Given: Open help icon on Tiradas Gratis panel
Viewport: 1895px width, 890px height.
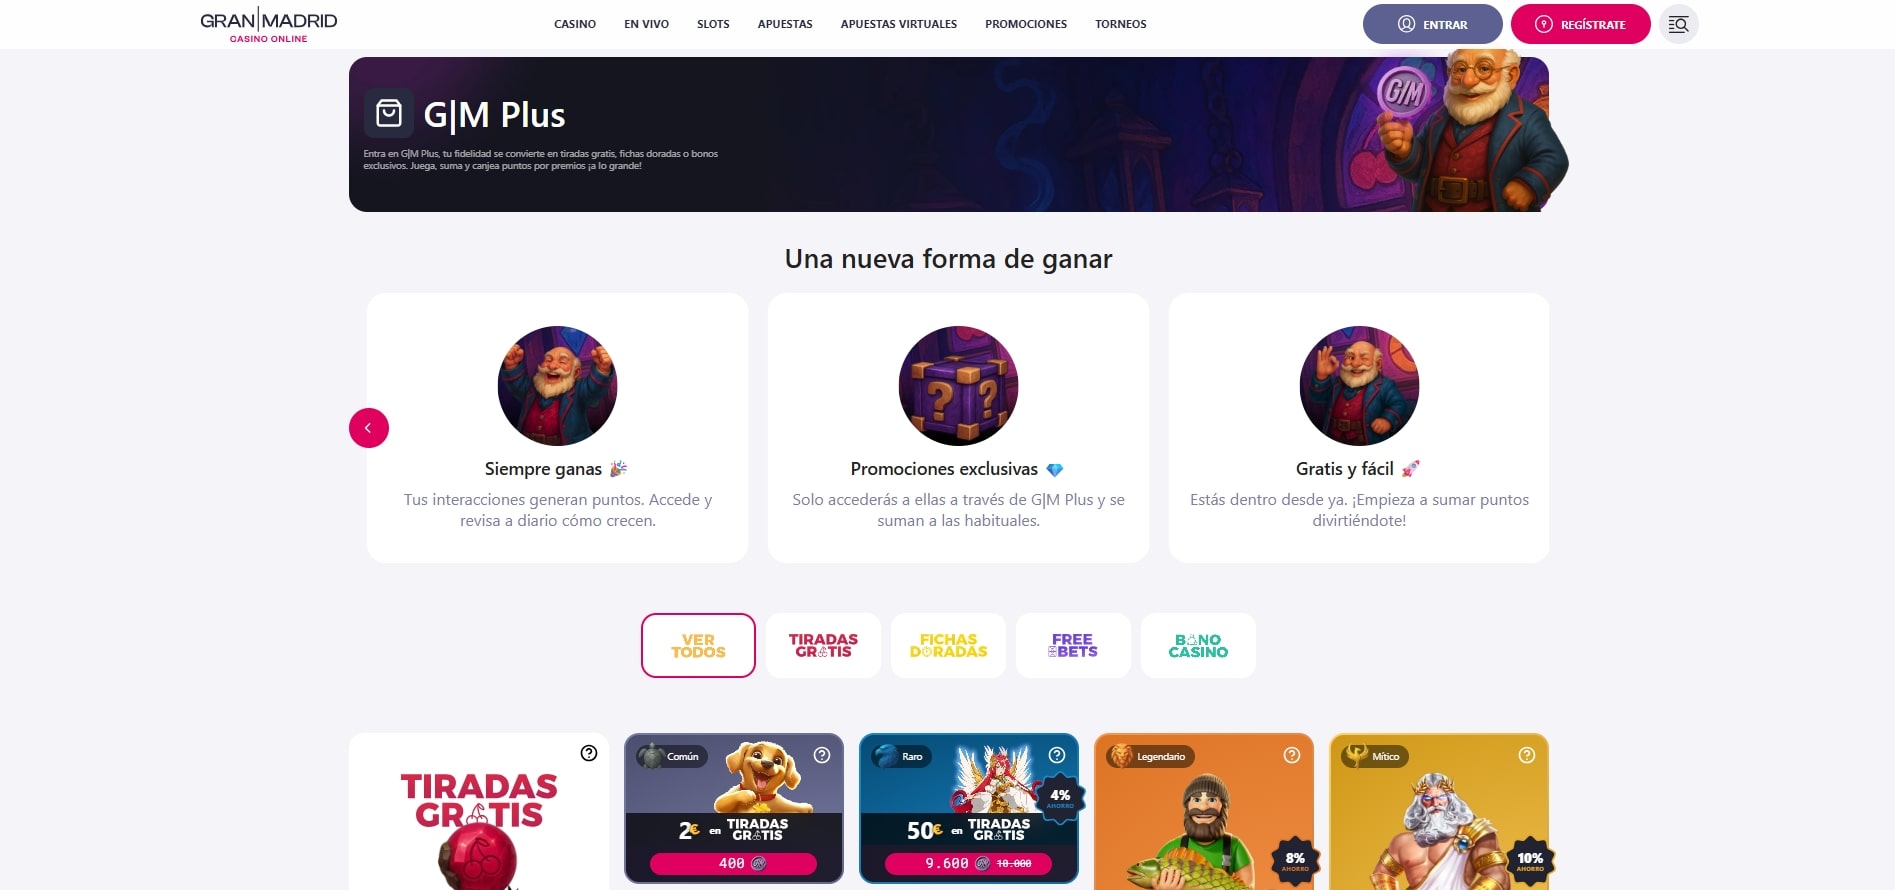Looking at the screenshot, I should click(589, 753).
